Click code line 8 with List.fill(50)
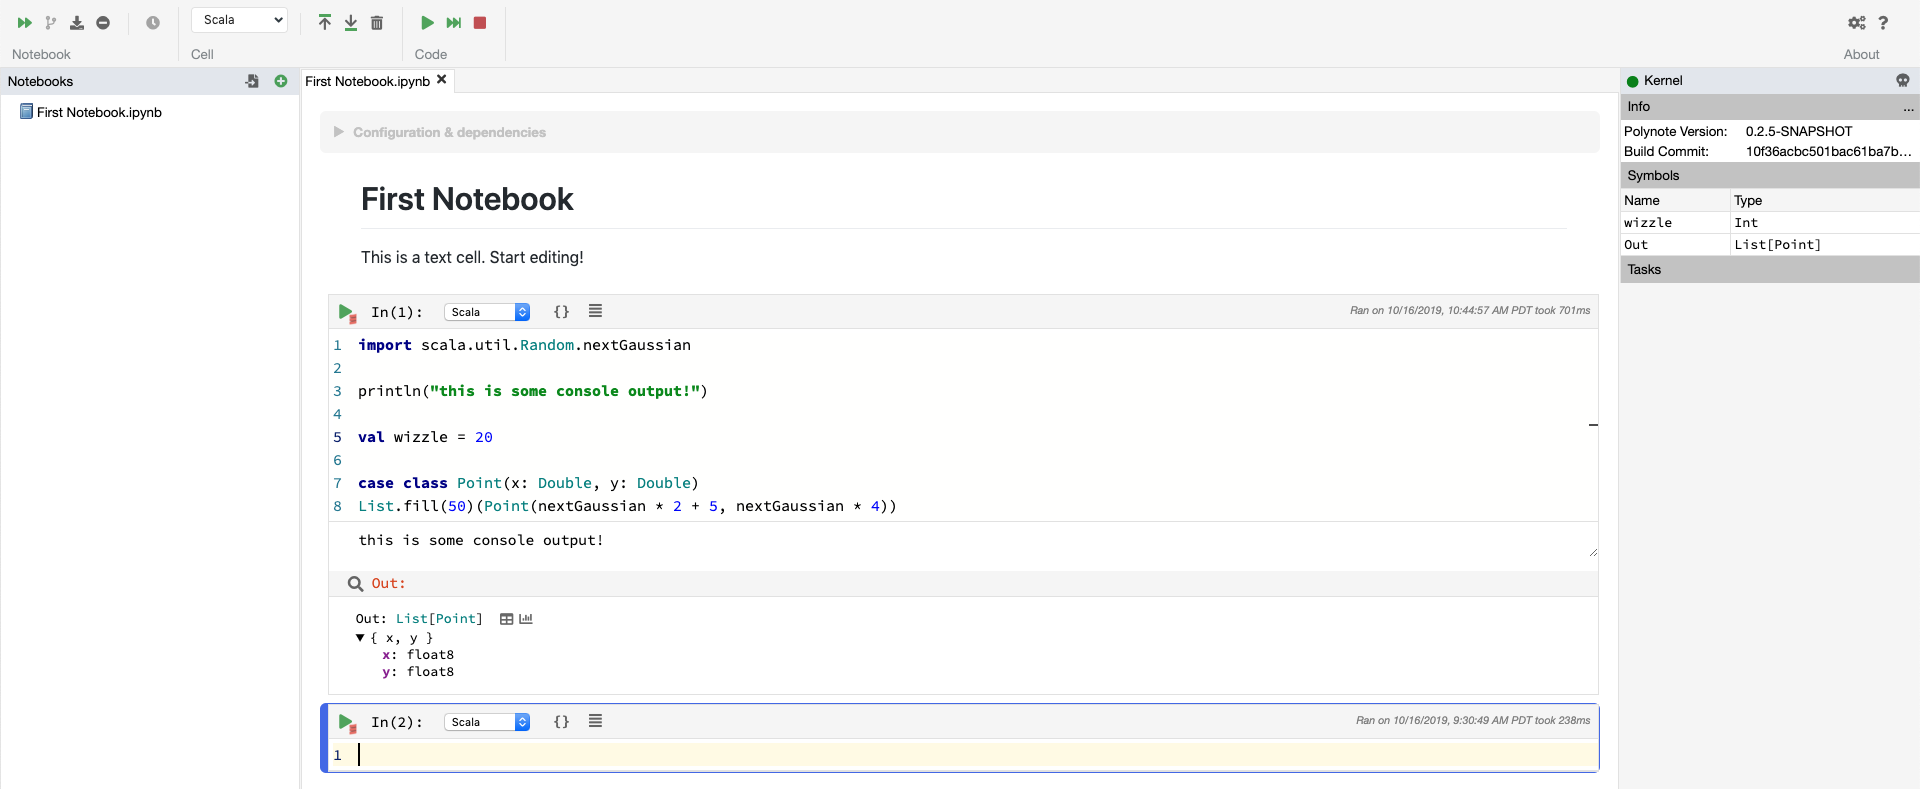Screen dimensions: 1920x789 click(627, 506)
